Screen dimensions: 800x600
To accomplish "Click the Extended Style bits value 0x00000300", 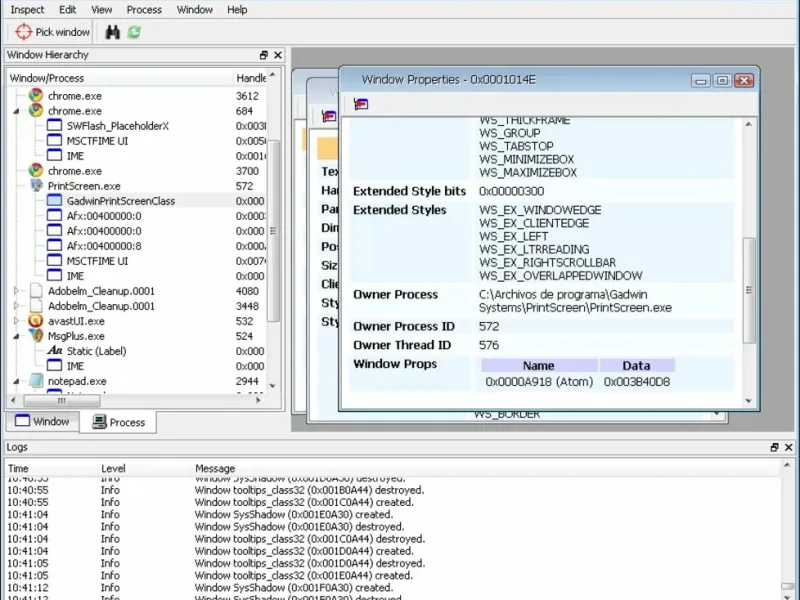I will (x=511, y=191).
